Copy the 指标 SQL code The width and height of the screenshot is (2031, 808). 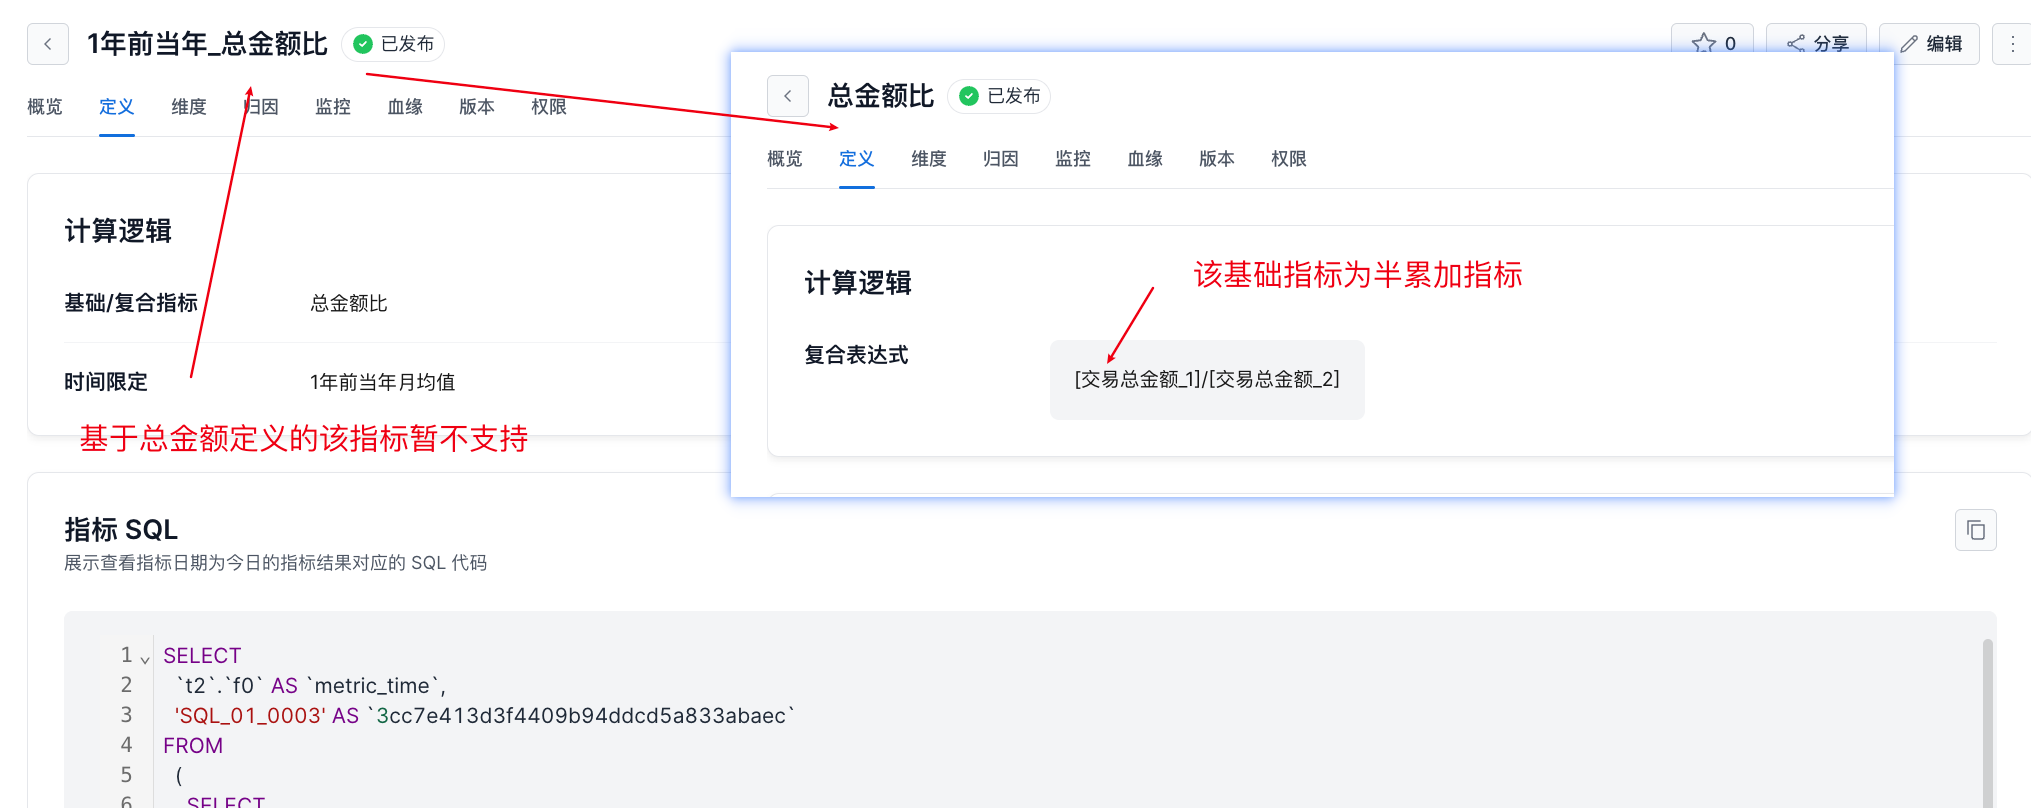pyautogui.click(x=1975, y=530)
